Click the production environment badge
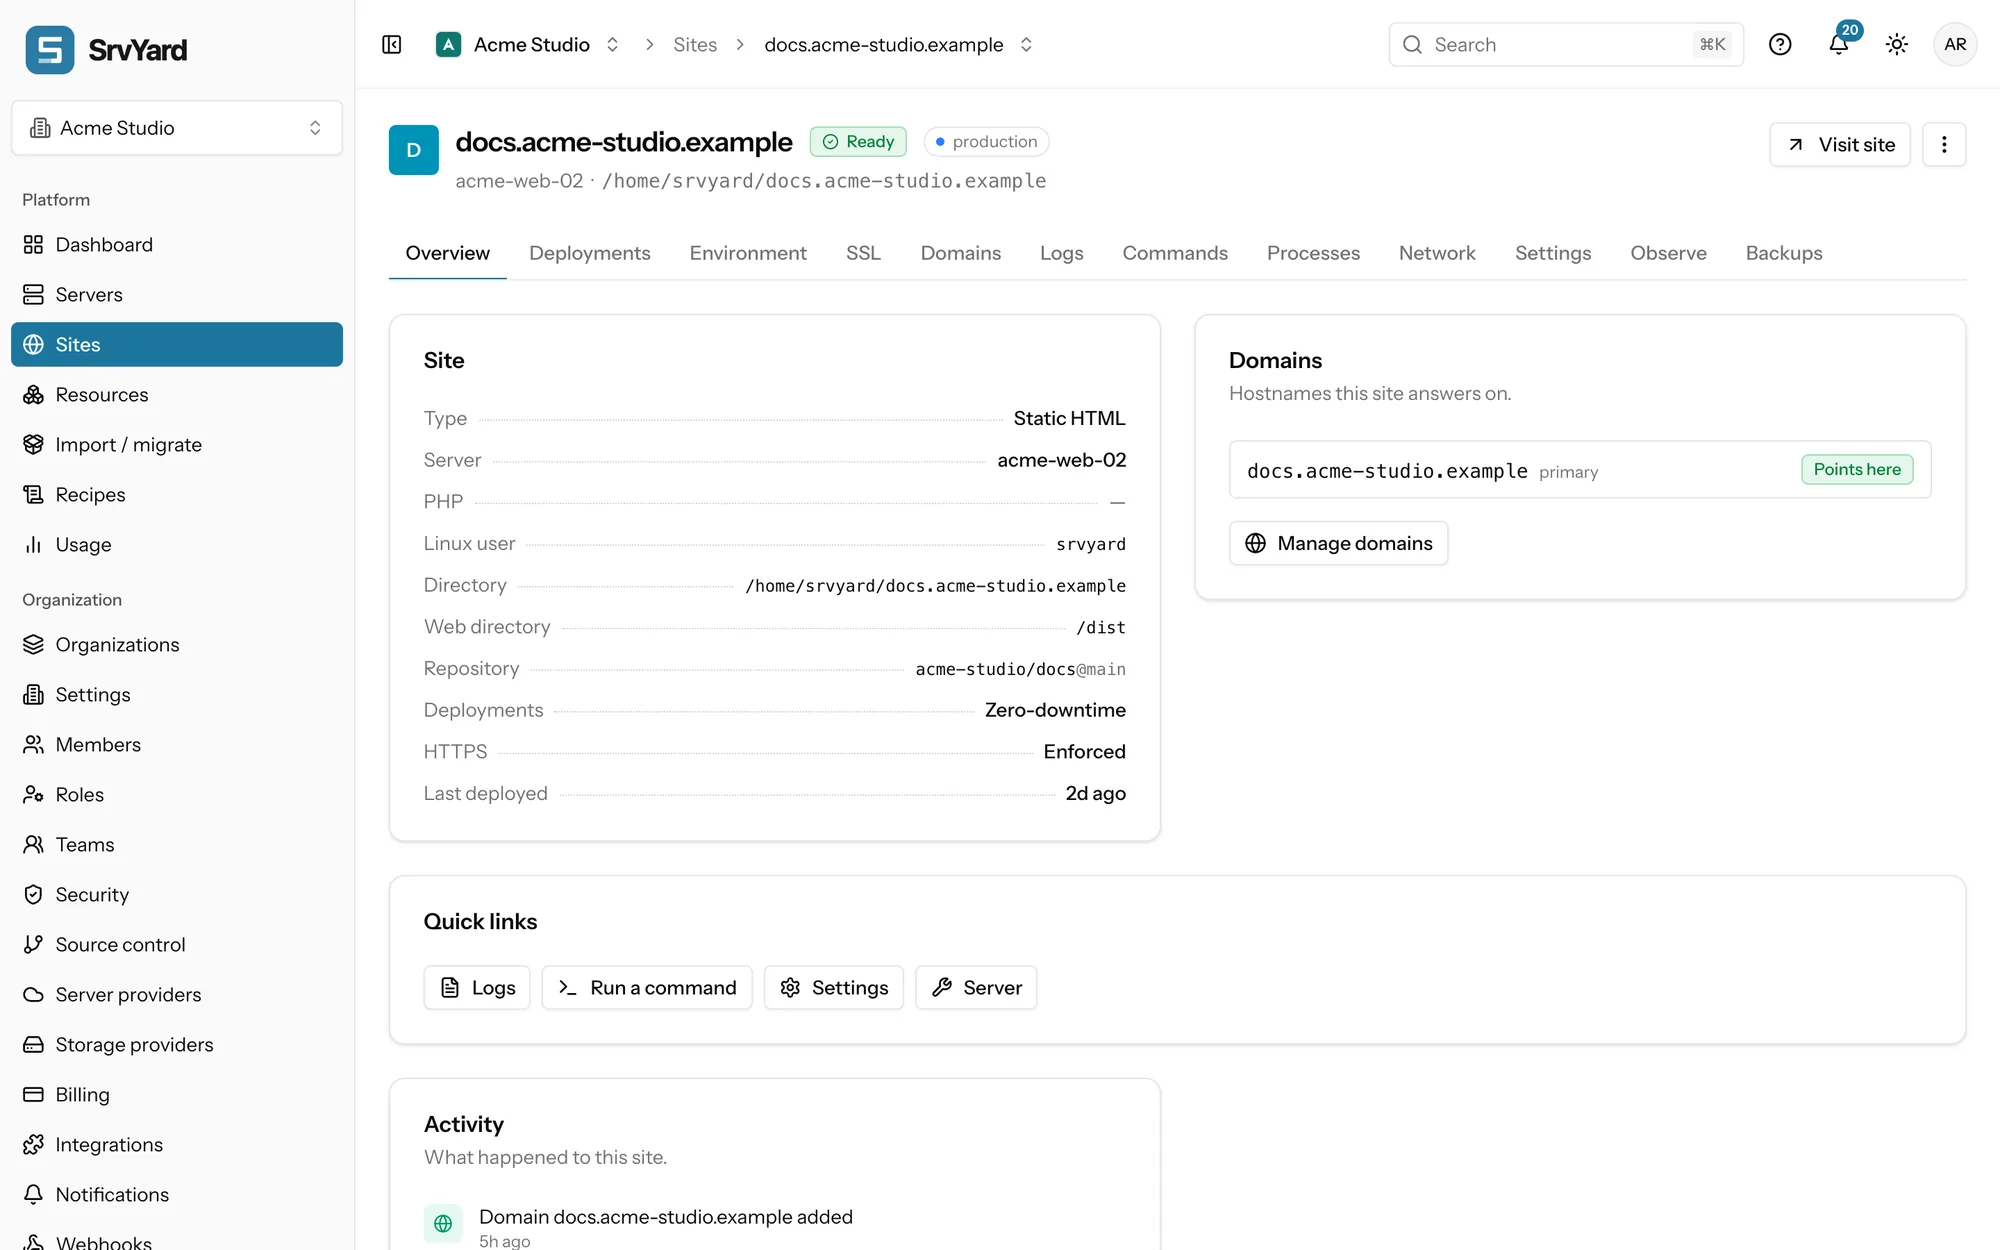This screenshot has width=2000, height=1250. [x=986, y=142]
